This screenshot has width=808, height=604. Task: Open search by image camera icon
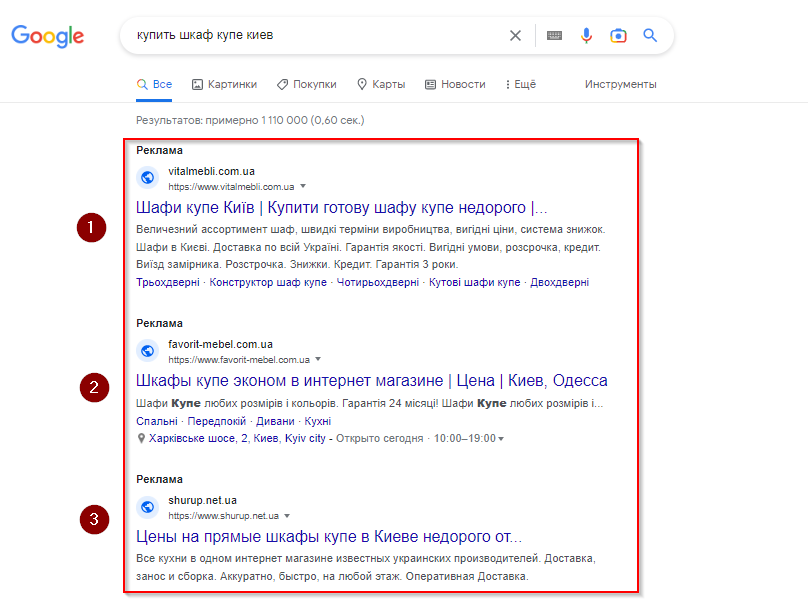click(618, 36)
